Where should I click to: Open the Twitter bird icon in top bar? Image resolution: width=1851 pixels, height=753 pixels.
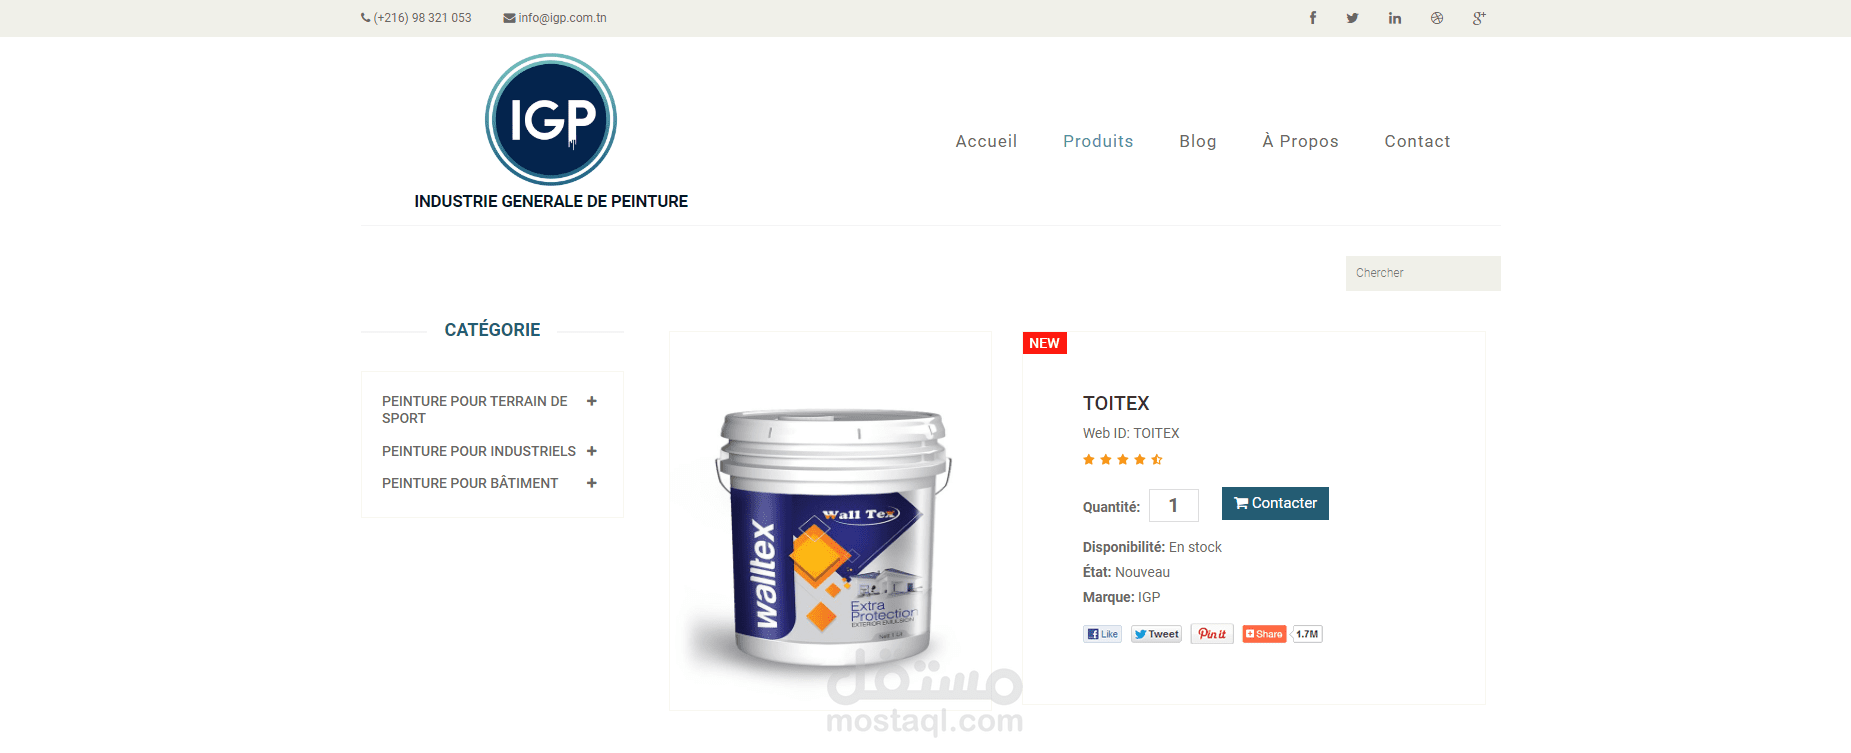pyautogui.click(x=1352, y=18)
